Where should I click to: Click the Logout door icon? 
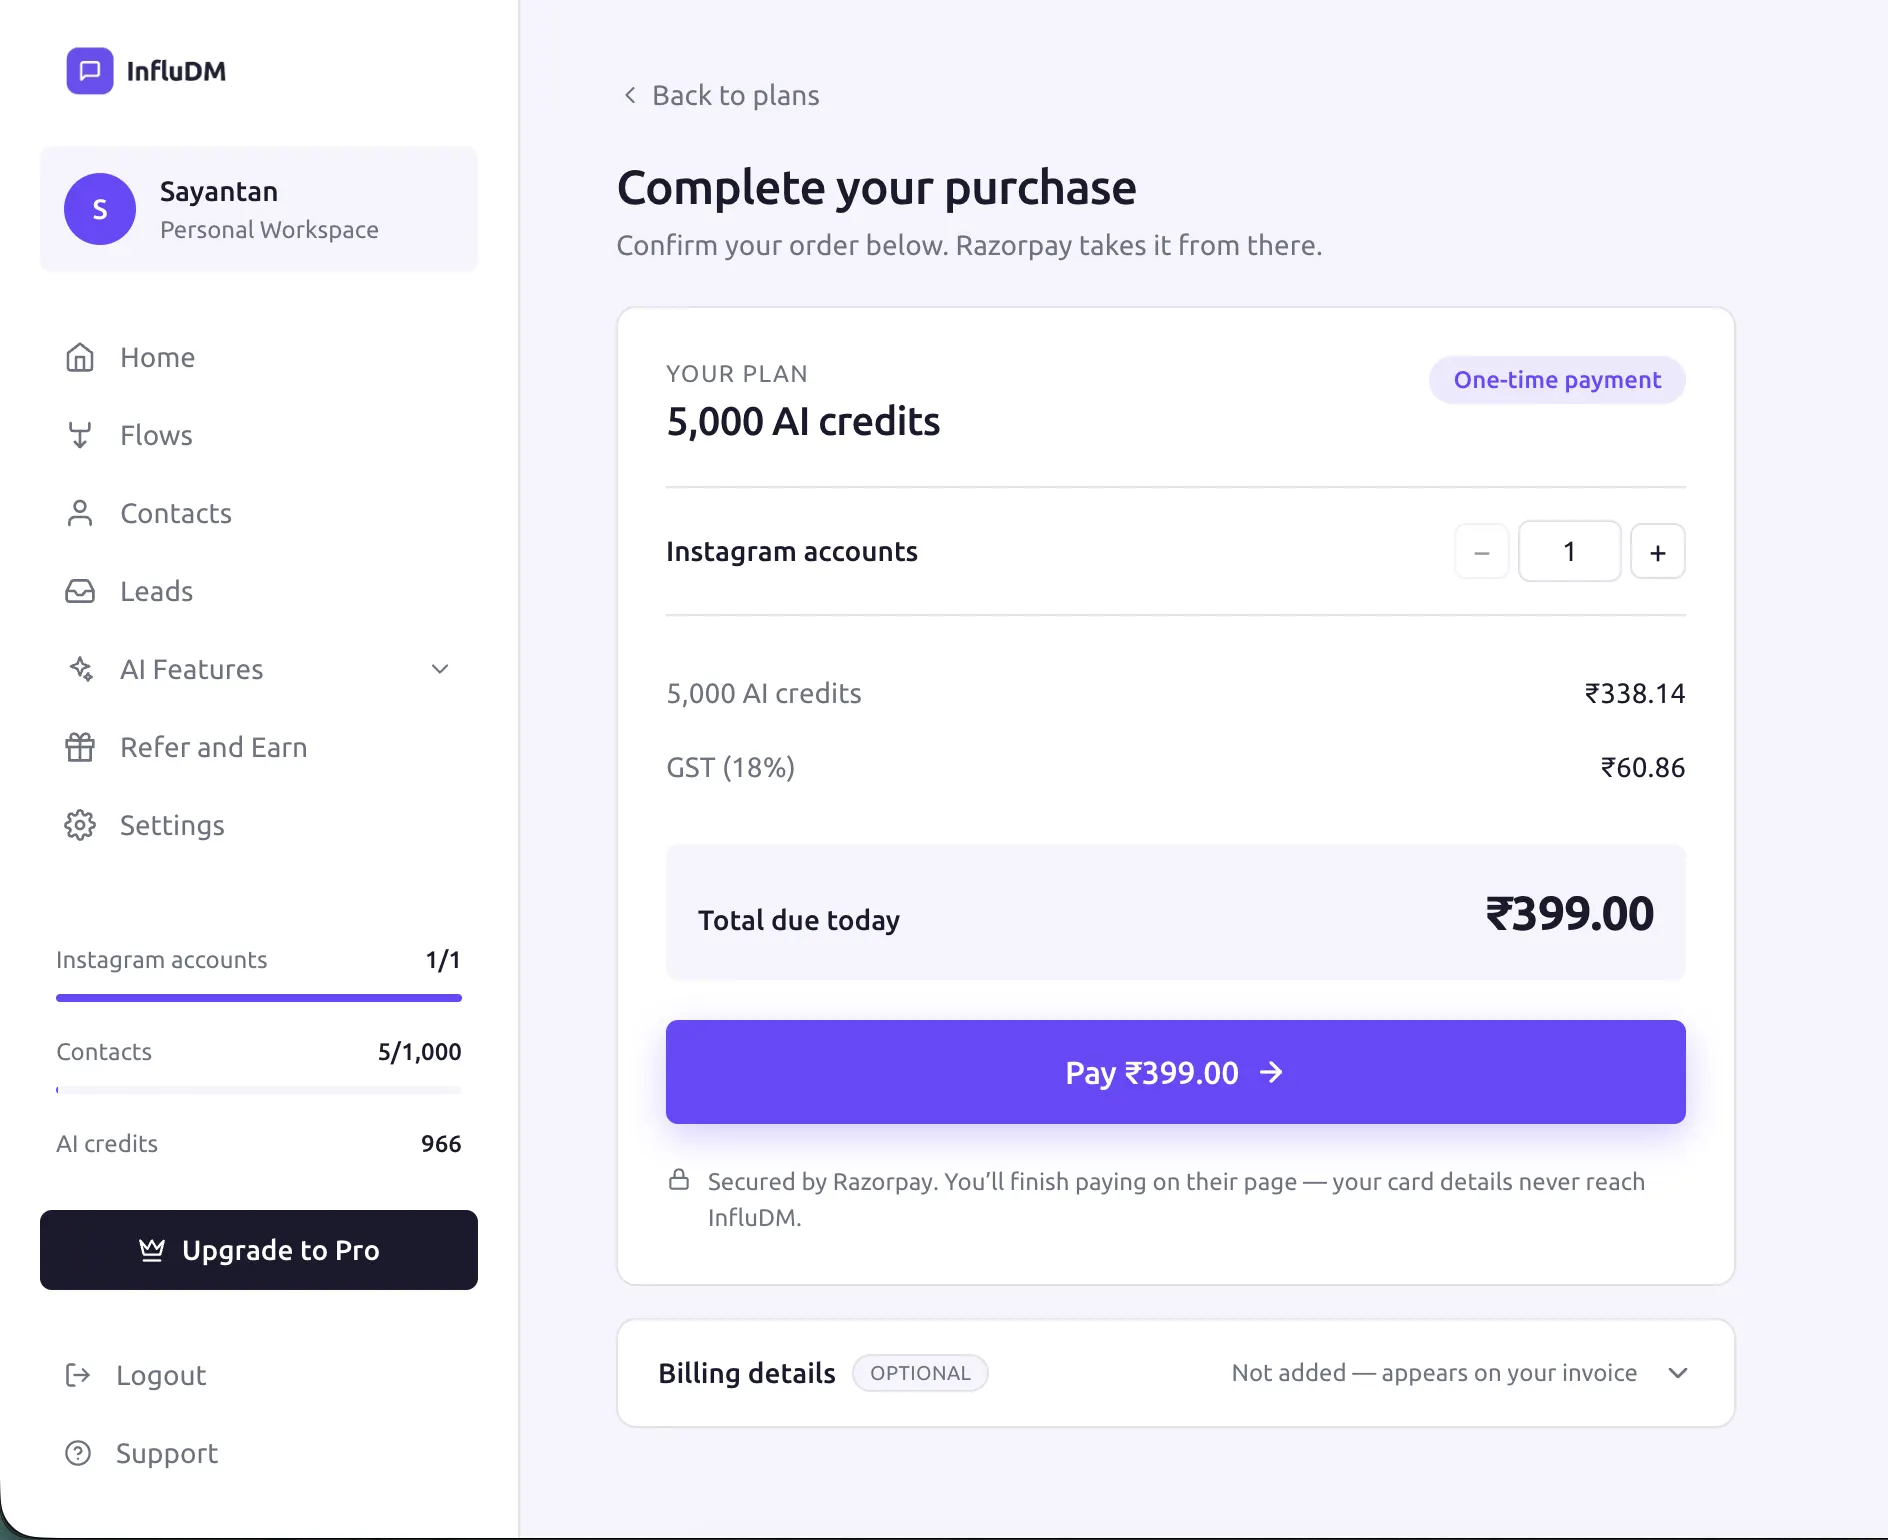[x=77, y=1375]
